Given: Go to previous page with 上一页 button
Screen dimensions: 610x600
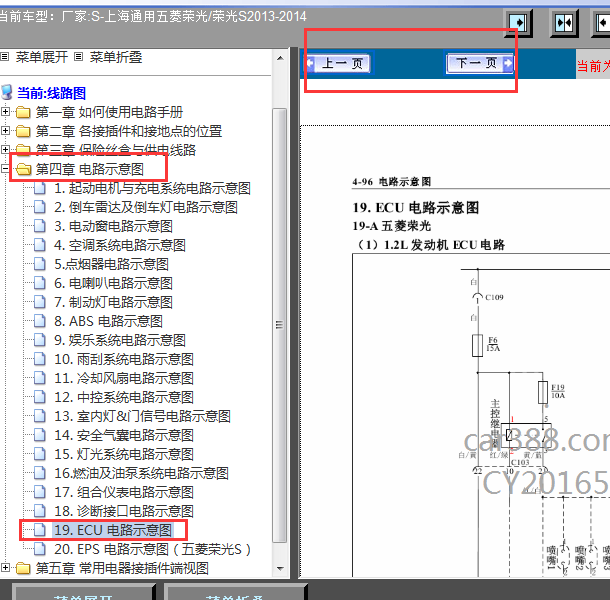Looking at the screenshot, I should coord(338,63).
